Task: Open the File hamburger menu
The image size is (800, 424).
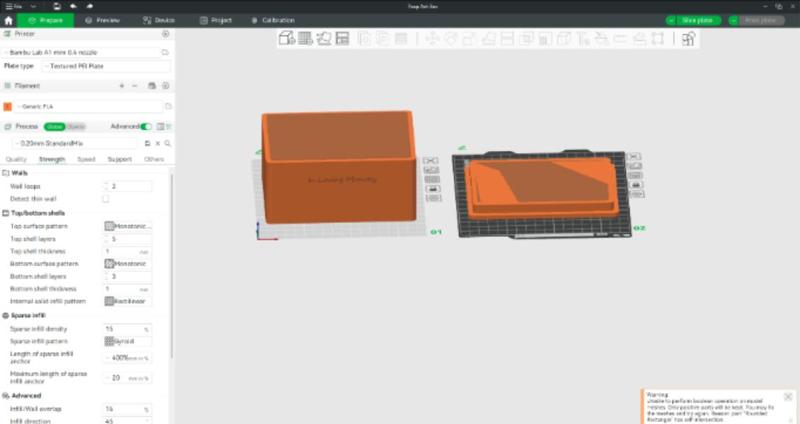Action: tap(14, 7)
